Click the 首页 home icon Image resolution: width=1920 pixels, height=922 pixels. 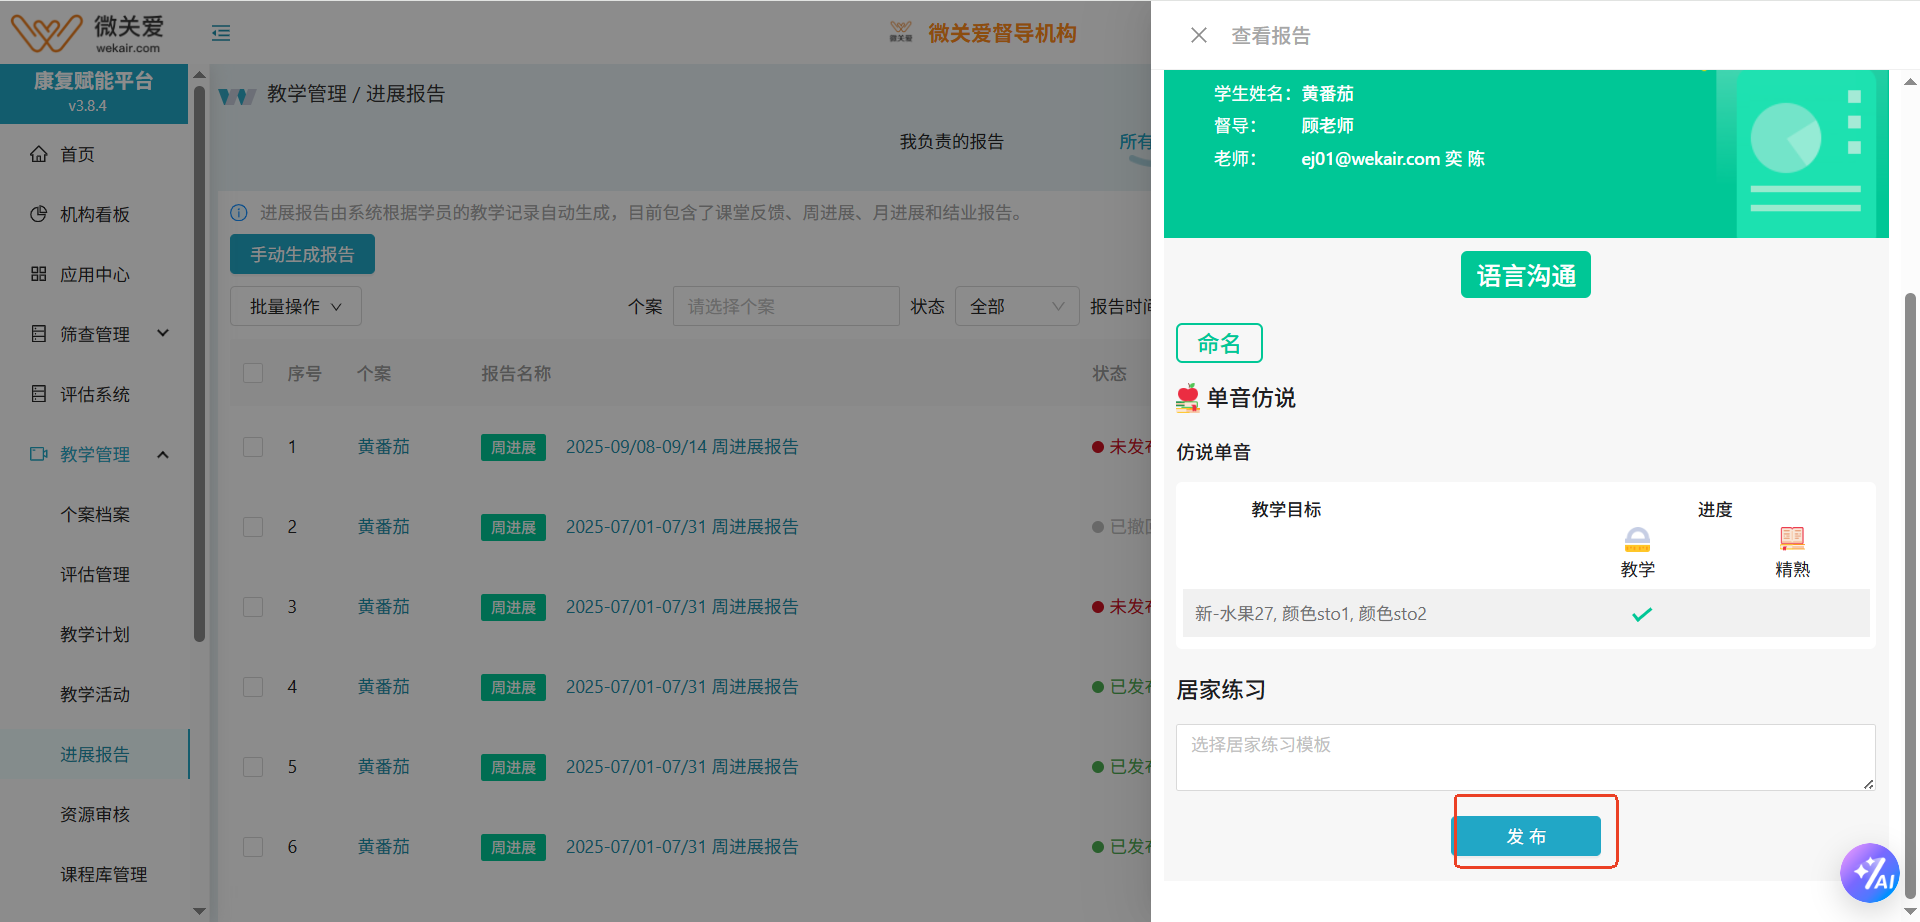click(x=39, y=154)
